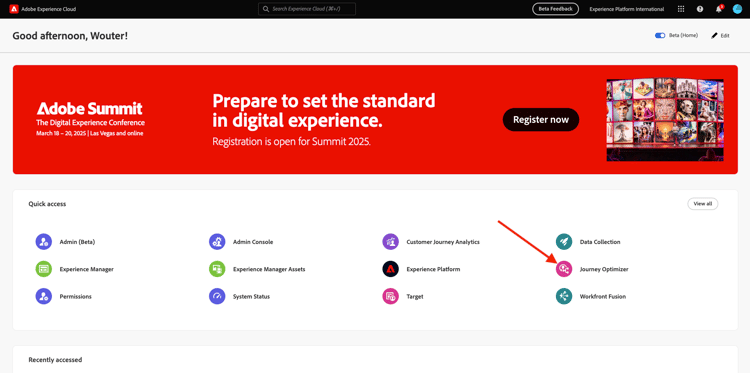Open the apps grid switcher icon

tap(681, 9)
